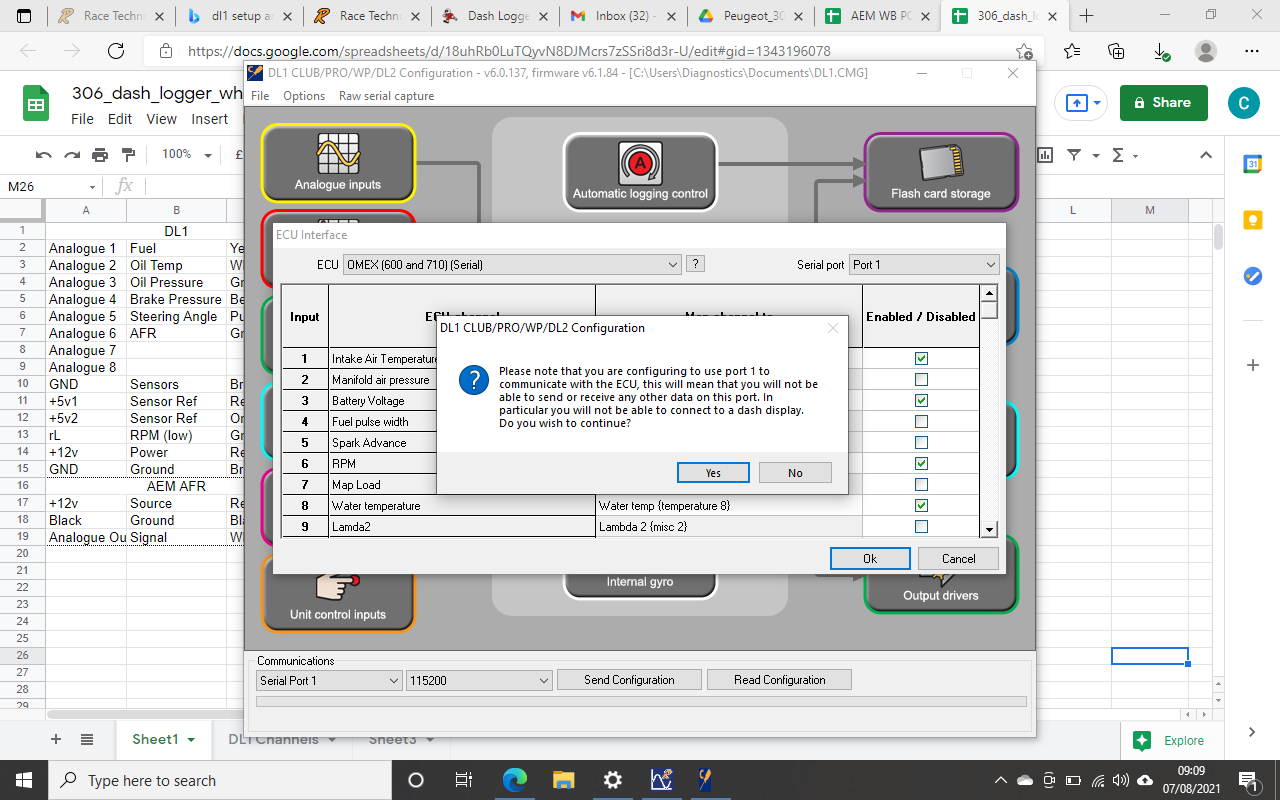The height and width of the screenshot is (800, 1280).
Task: Open the Sheets present options icon
Action: point(1085,102)
